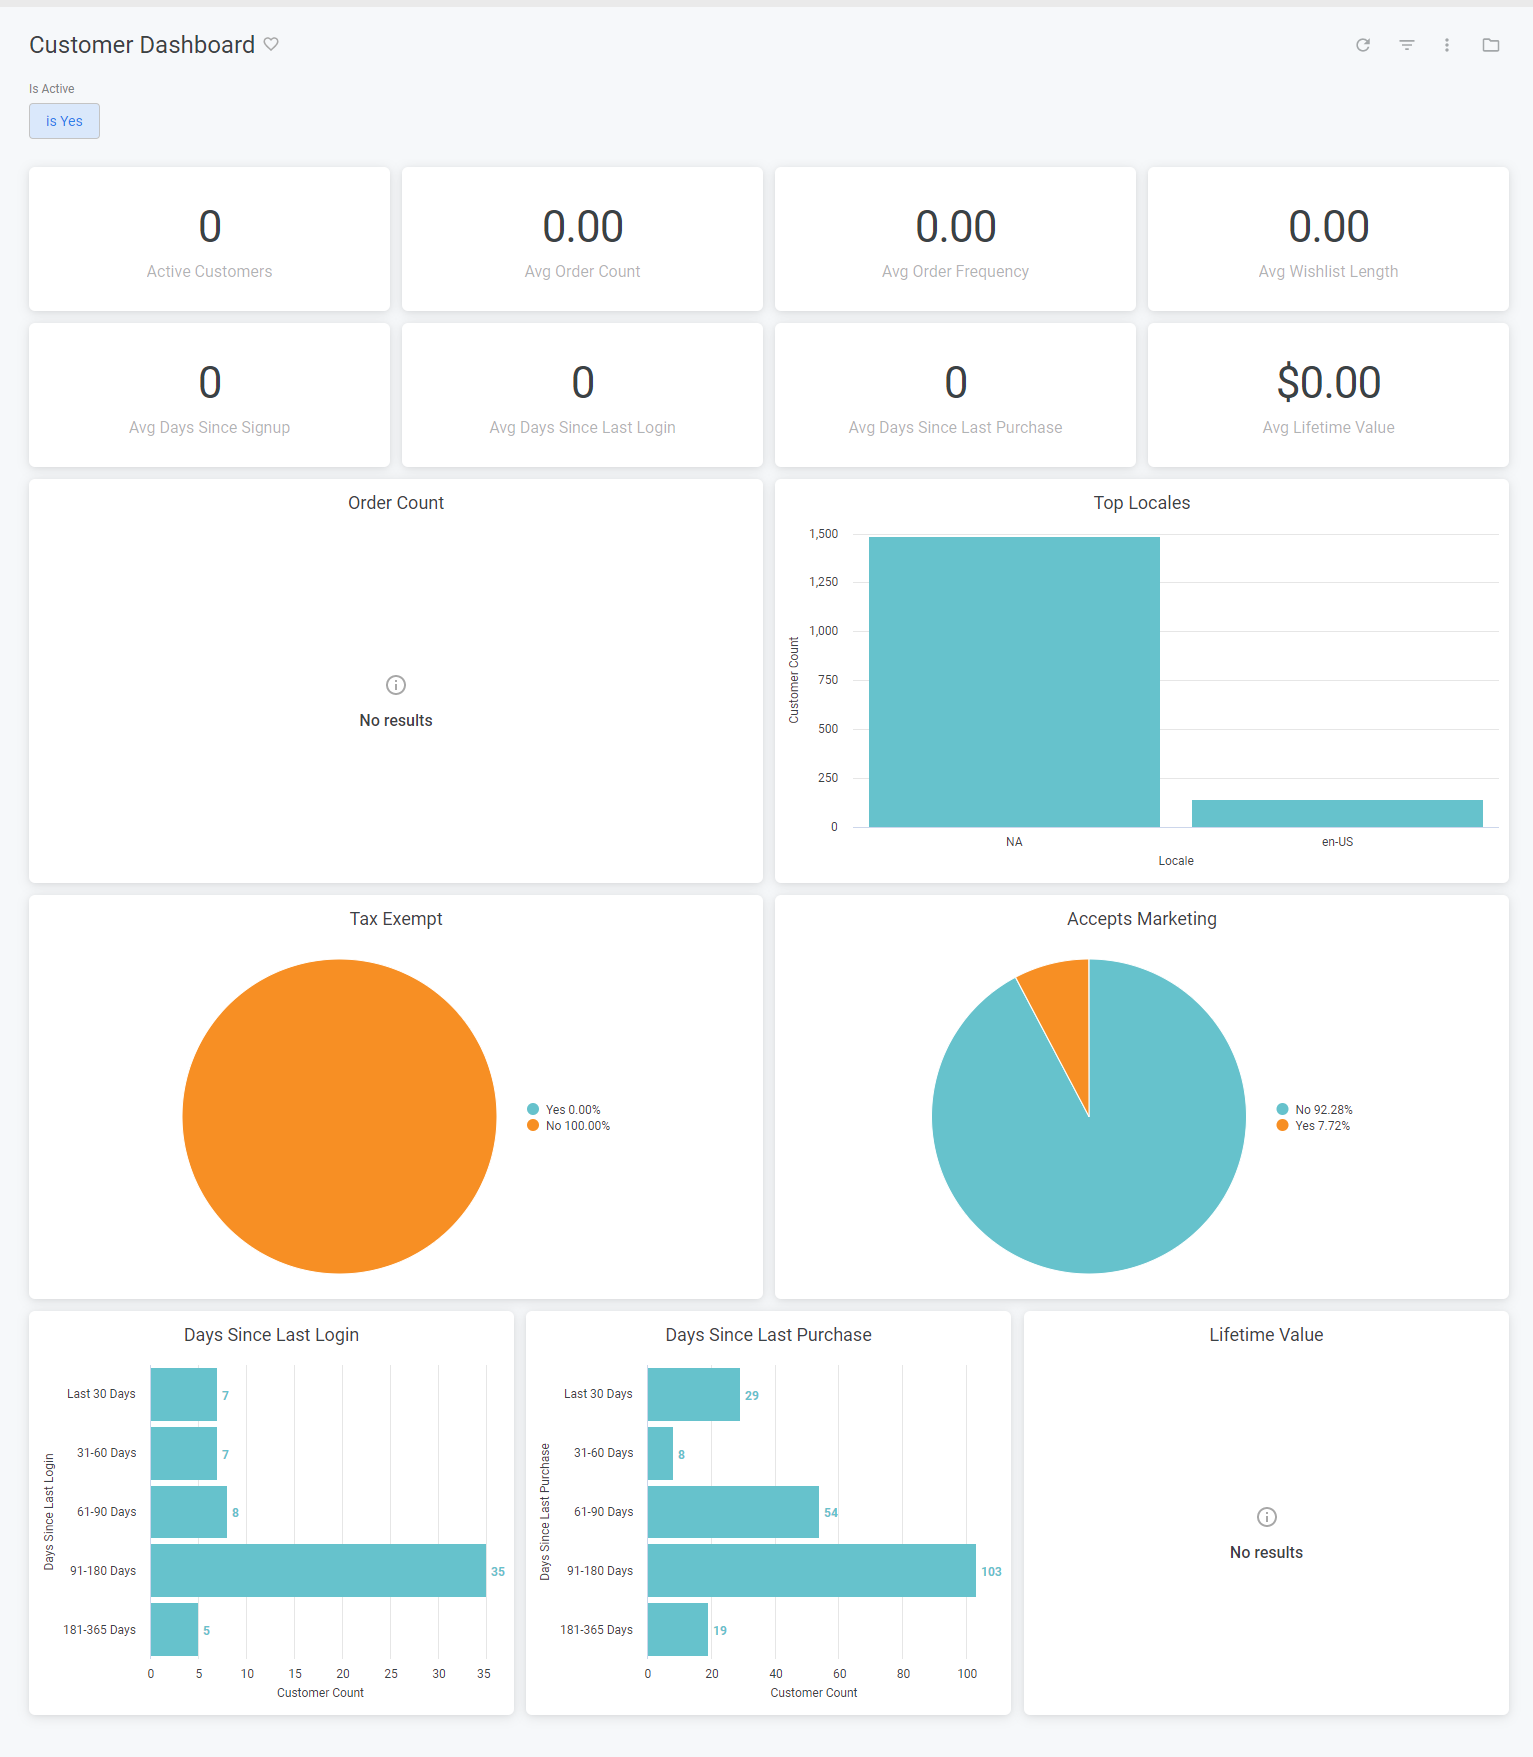Viewport: 1533px width, 1757px height.
Task: Click the Avg Days Since Signup value
Action: point(209,383)
